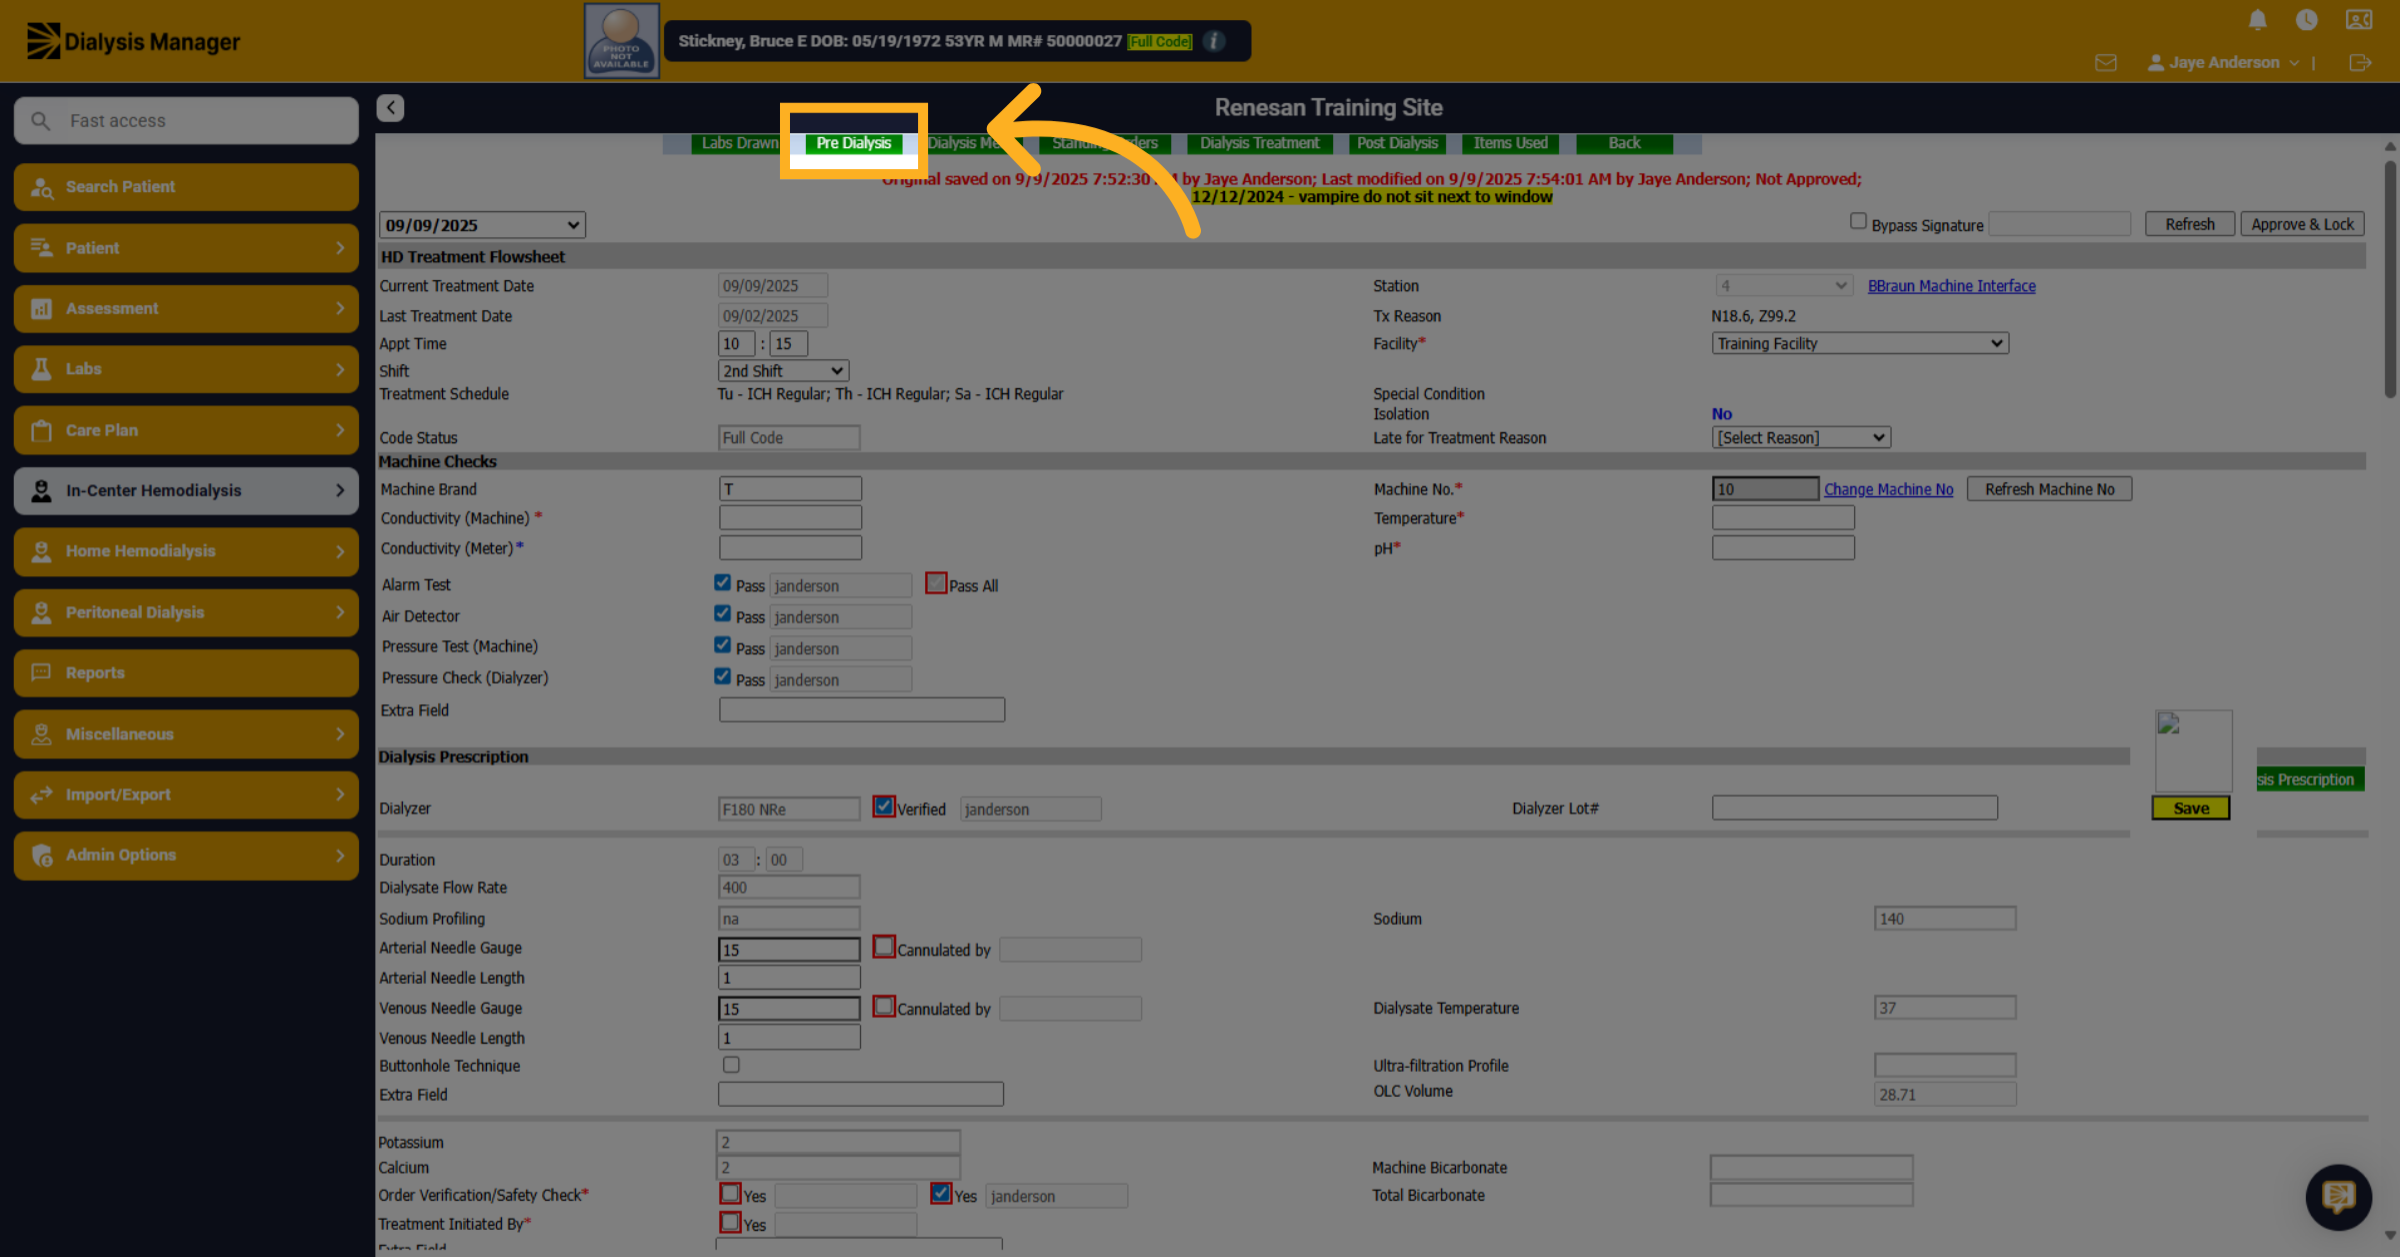Switch to the Post Dialysis tab
Screen dimensions: 2400x1257
[x=1397, y=143]
